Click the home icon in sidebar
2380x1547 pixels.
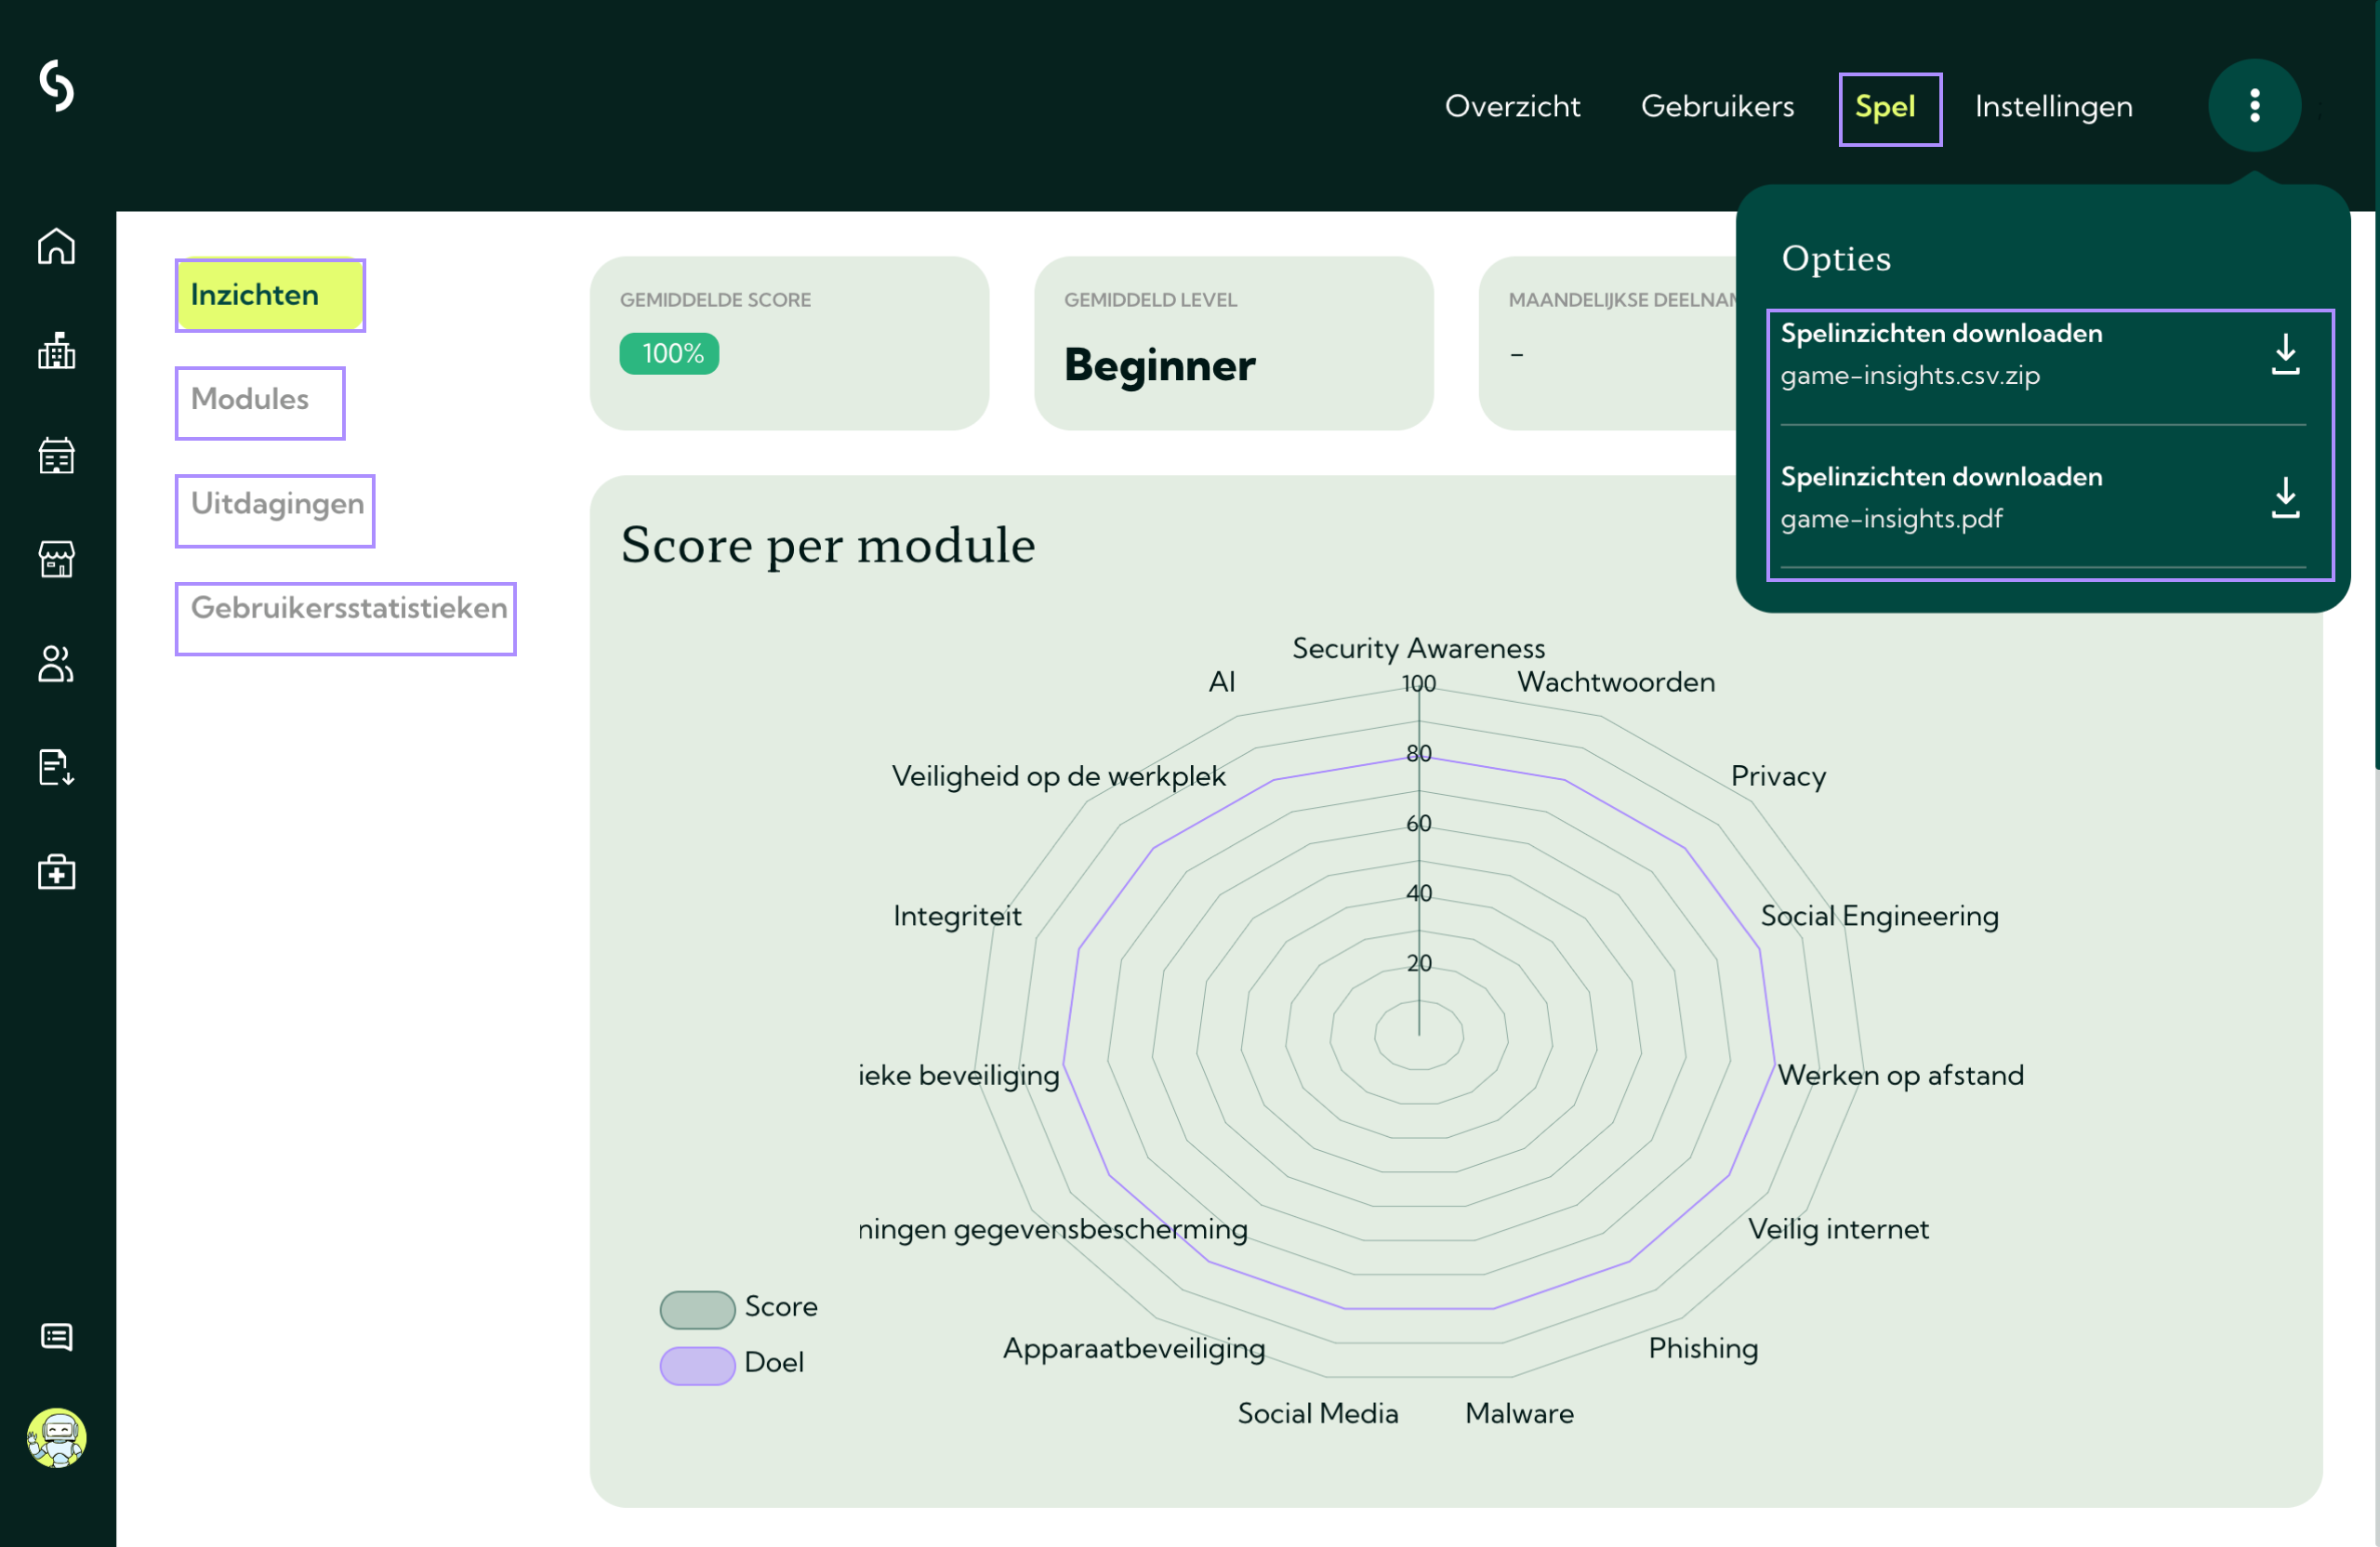click(x=57, y=246)
